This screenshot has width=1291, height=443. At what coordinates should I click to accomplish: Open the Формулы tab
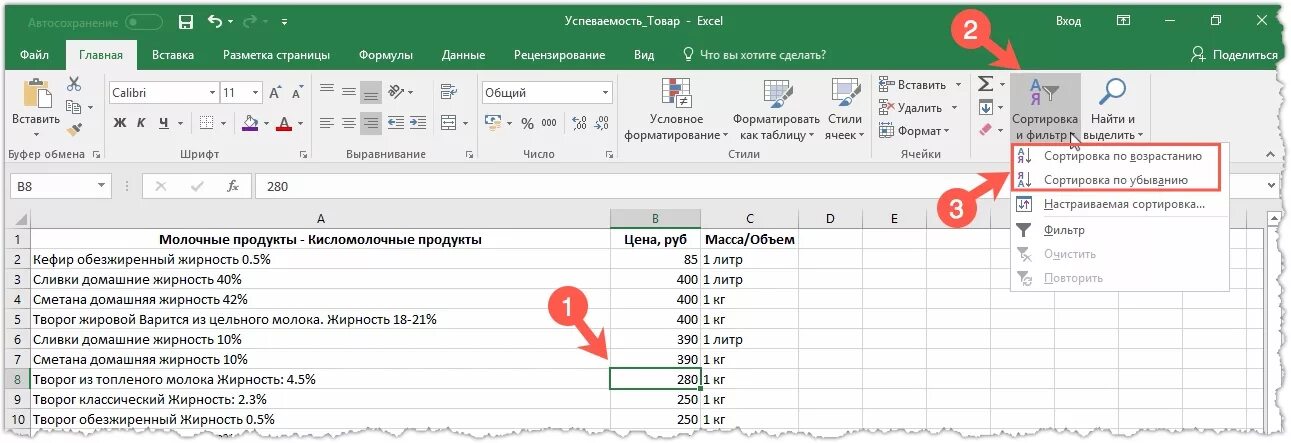point(385,55)
